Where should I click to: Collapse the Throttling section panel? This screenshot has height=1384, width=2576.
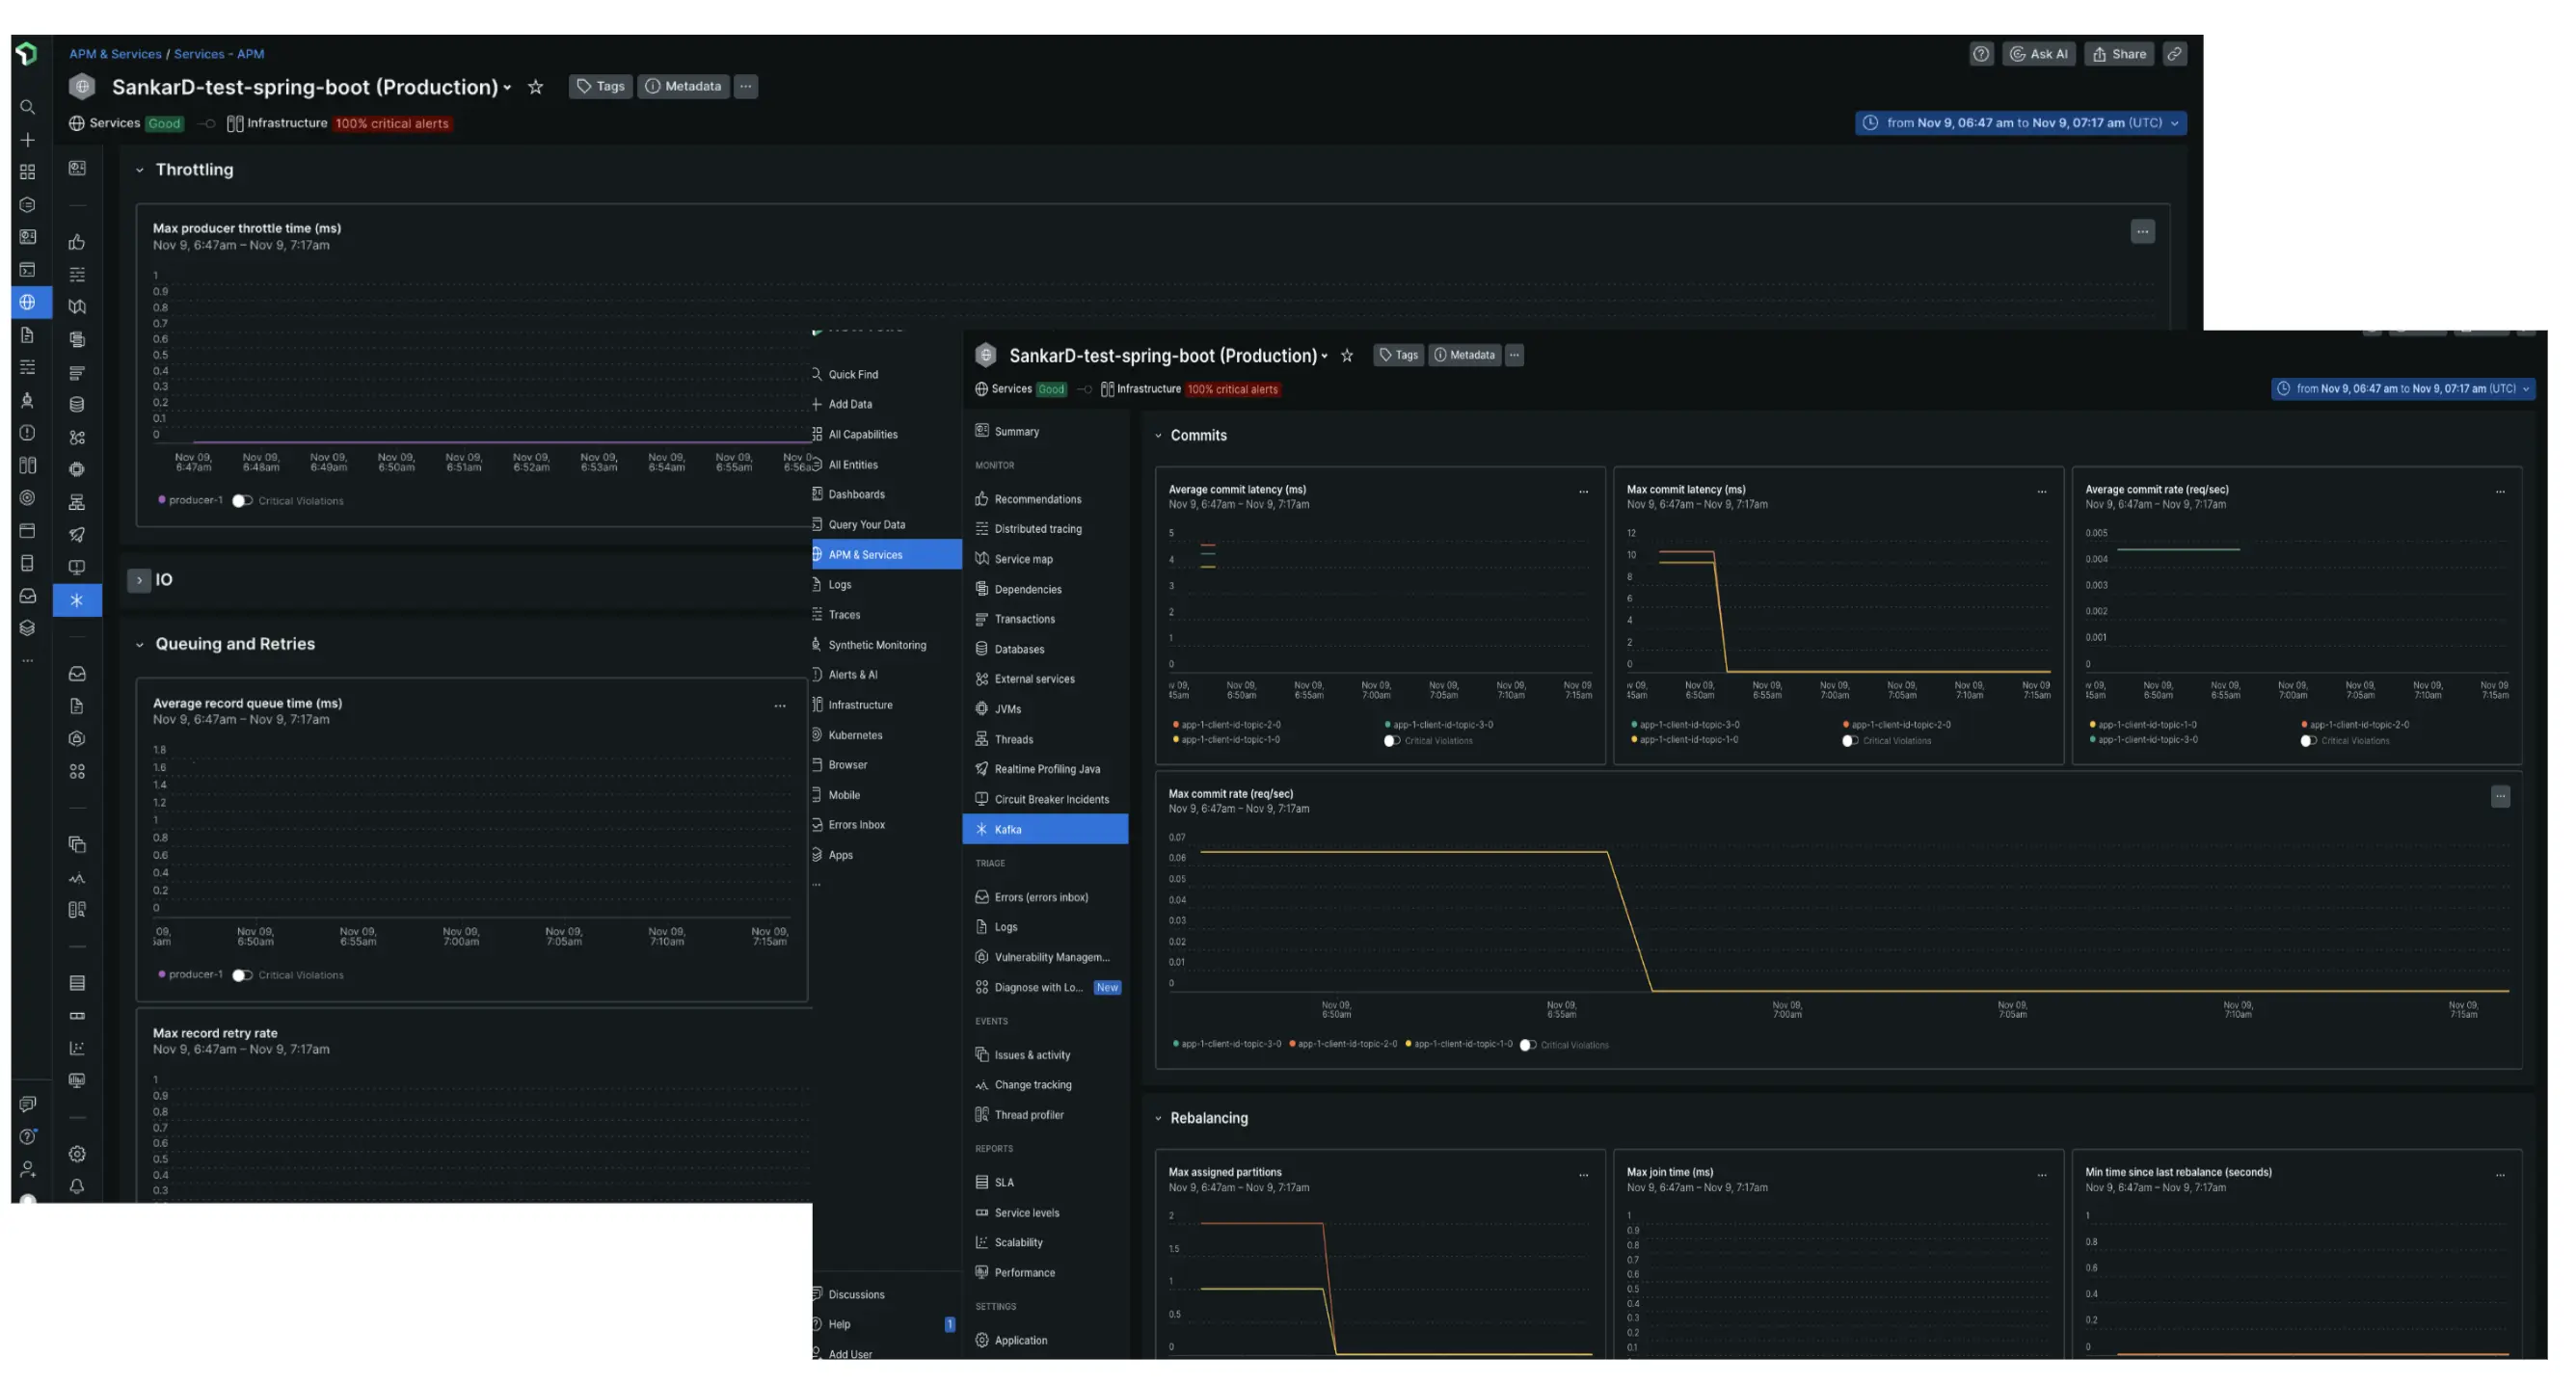pos(140,171)
